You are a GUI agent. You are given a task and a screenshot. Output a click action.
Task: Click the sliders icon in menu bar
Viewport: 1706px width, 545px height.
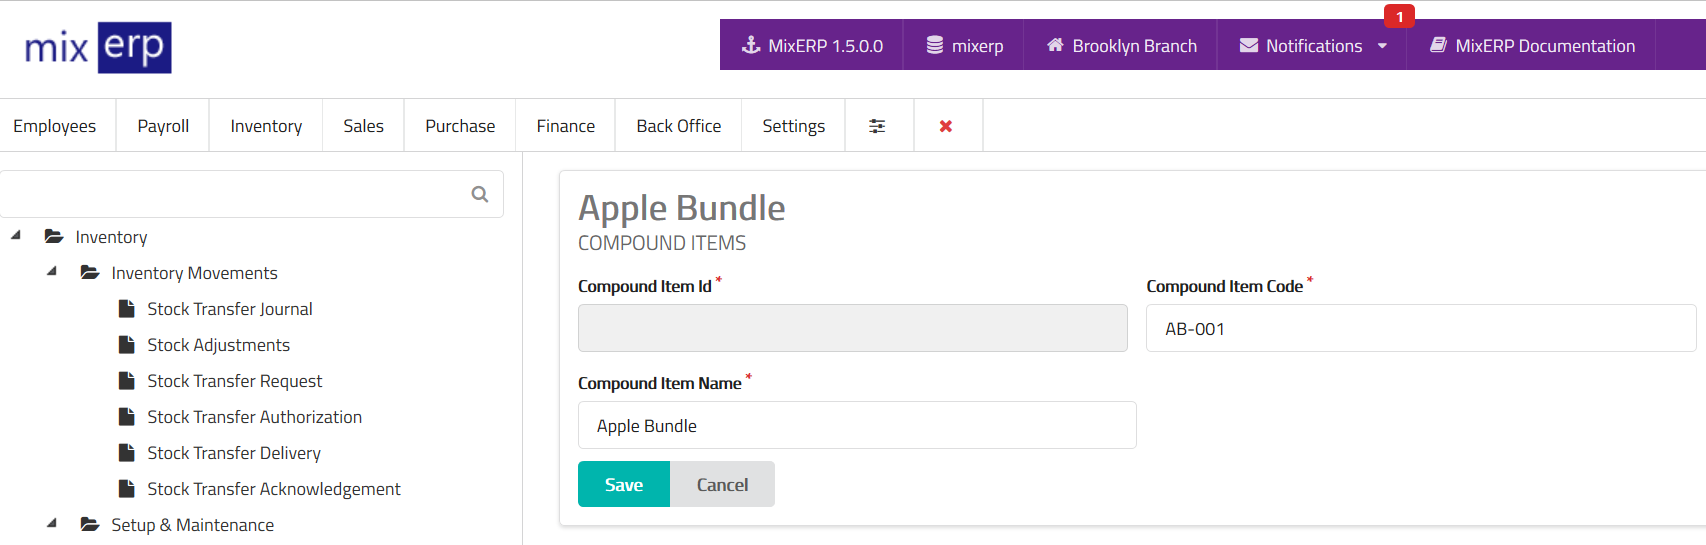click(877, 126)
